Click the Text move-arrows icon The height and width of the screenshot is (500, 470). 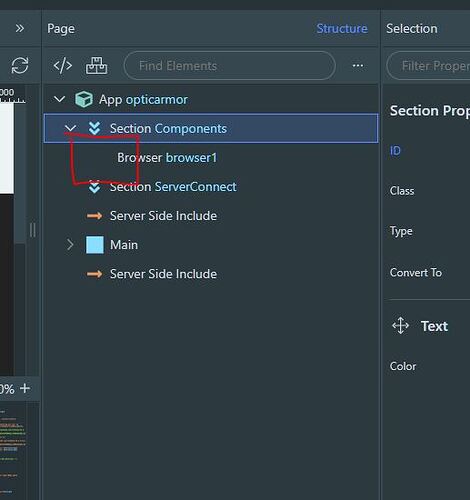400,326
